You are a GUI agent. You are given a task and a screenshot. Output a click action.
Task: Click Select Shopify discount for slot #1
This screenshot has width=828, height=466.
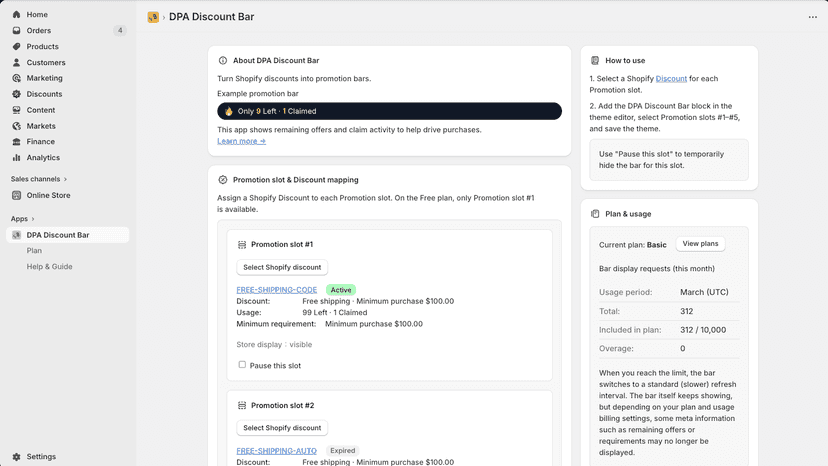point(282,267)
